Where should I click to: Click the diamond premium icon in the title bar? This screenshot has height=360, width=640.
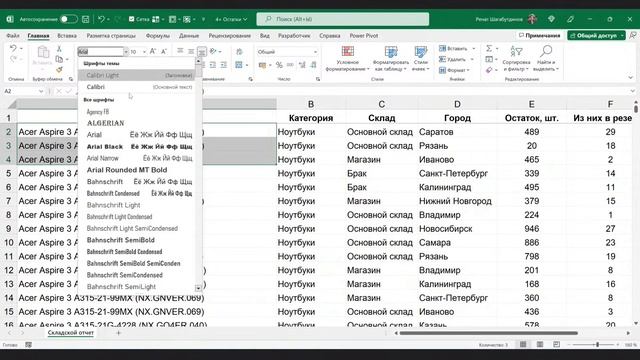tap(551, 19)
